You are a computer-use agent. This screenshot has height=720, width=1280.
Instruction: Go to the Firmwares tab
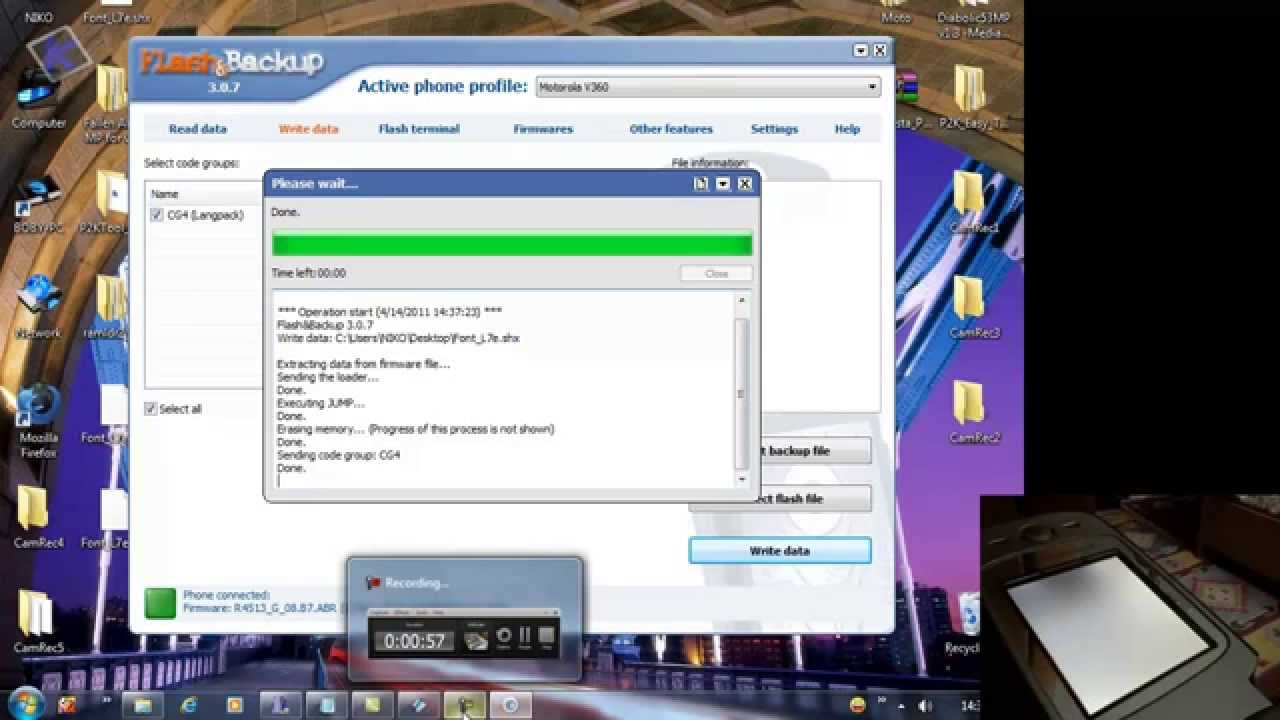(x=543, y=129)
